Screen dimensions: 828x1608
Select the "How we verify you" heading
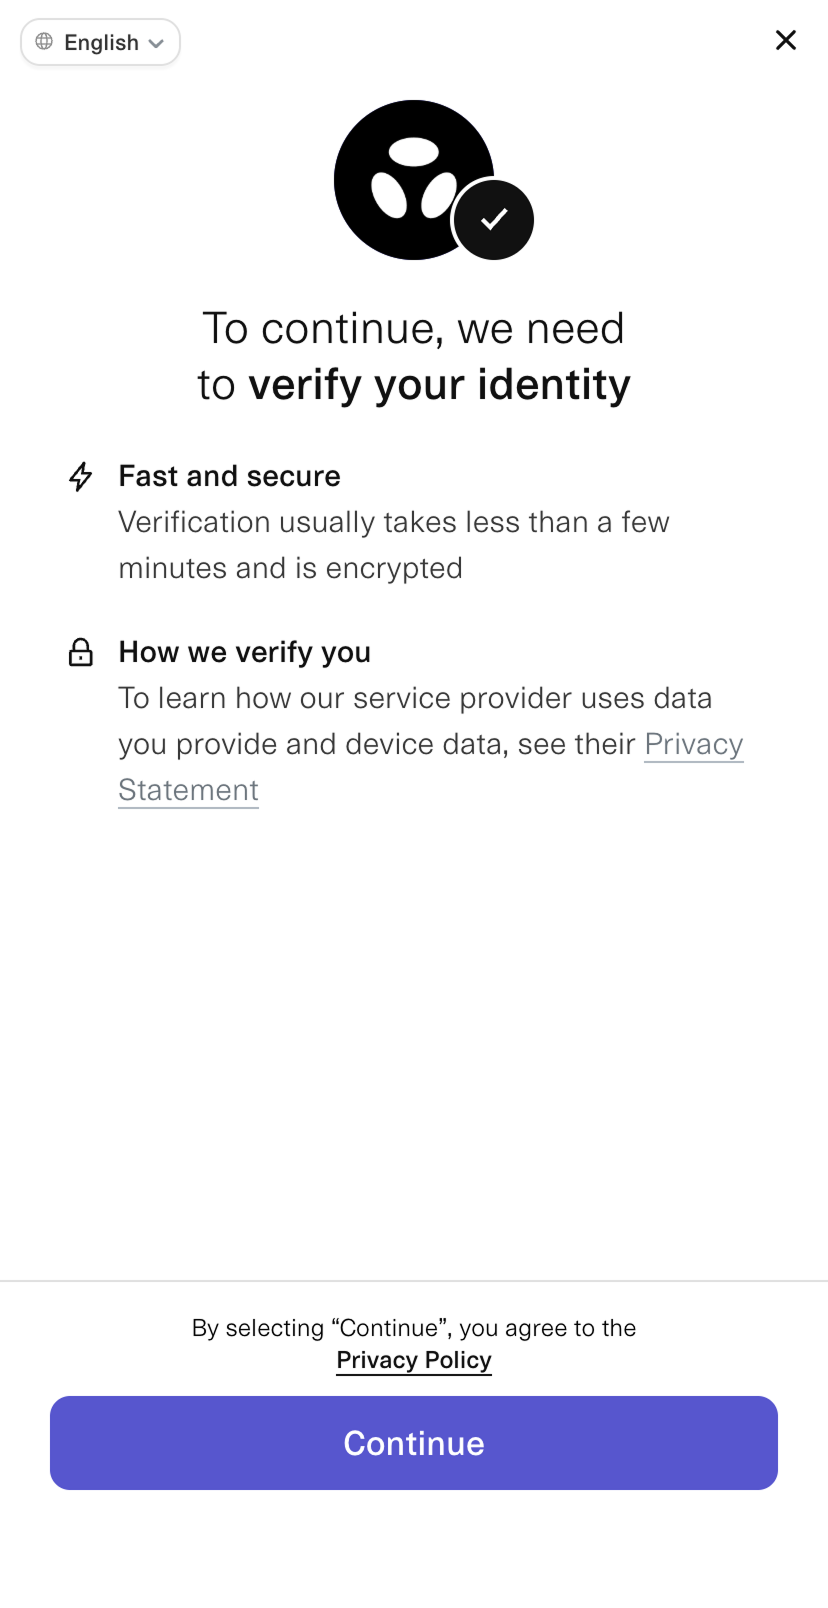(244, 652)
